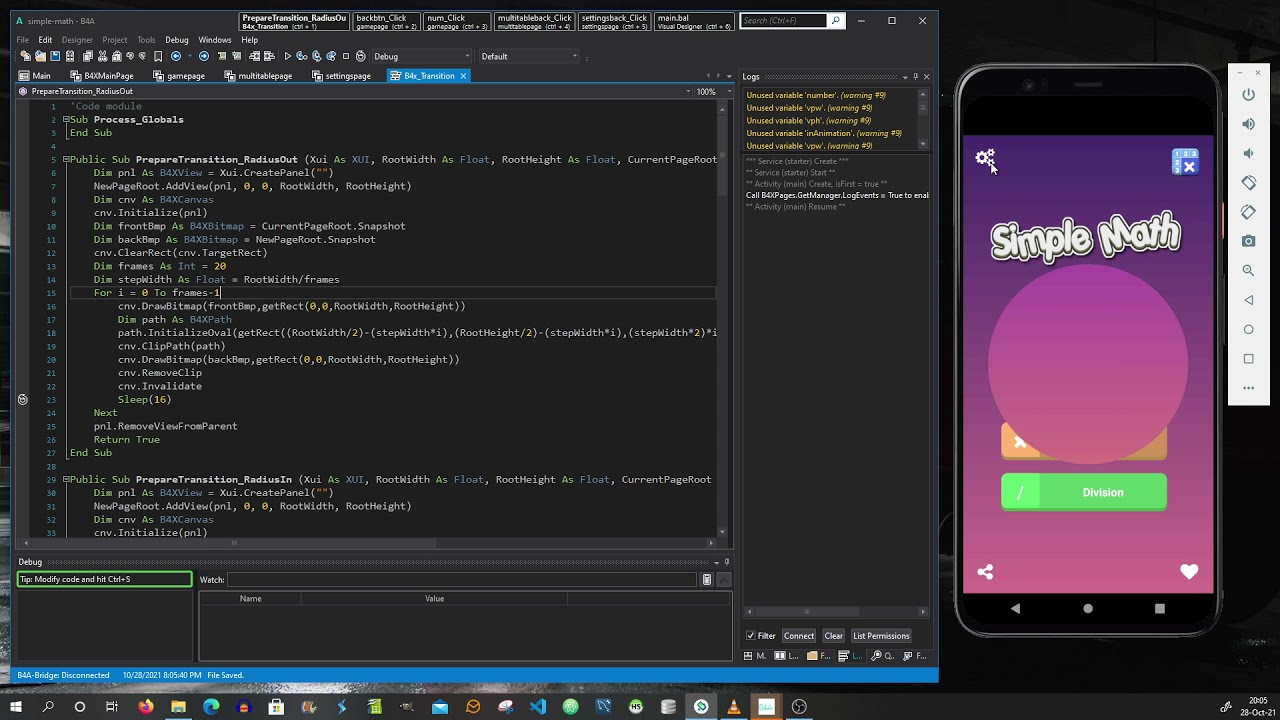Image resolution: width=1280 pixels, height=720 pixels.
Task: Tap the multiplication table icon in app
Action: tap(1185, 162)
